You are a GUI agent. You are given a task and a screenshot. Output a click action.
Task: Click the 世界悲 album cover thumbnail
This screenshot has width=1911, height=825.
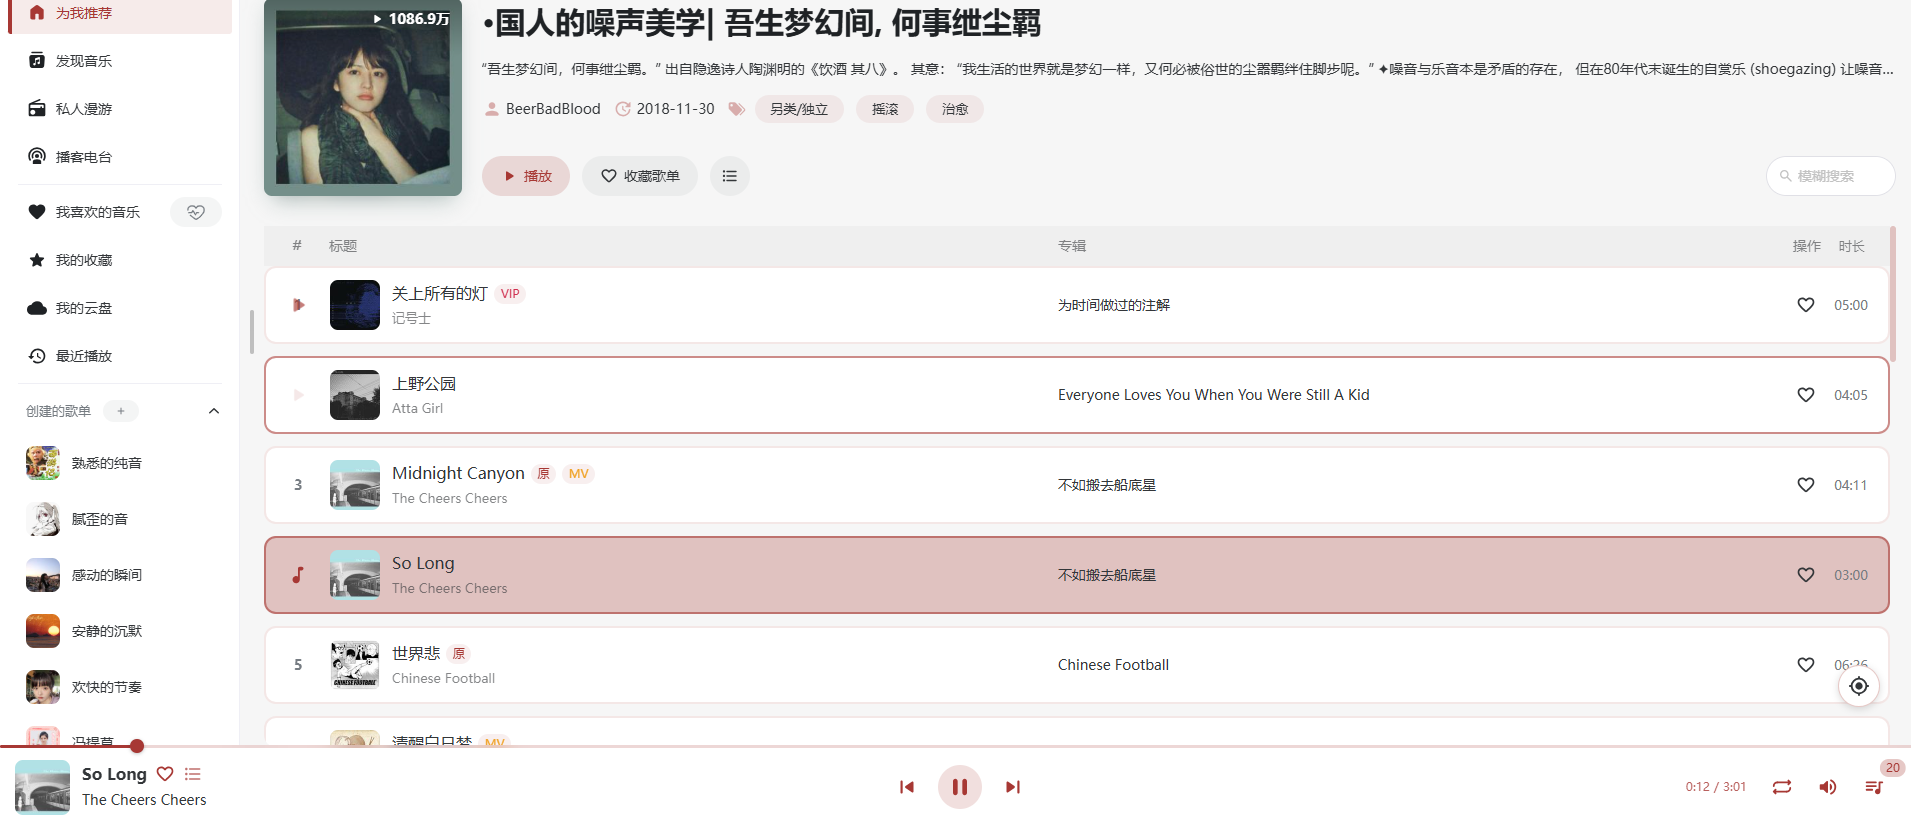(x=355, y=665)
